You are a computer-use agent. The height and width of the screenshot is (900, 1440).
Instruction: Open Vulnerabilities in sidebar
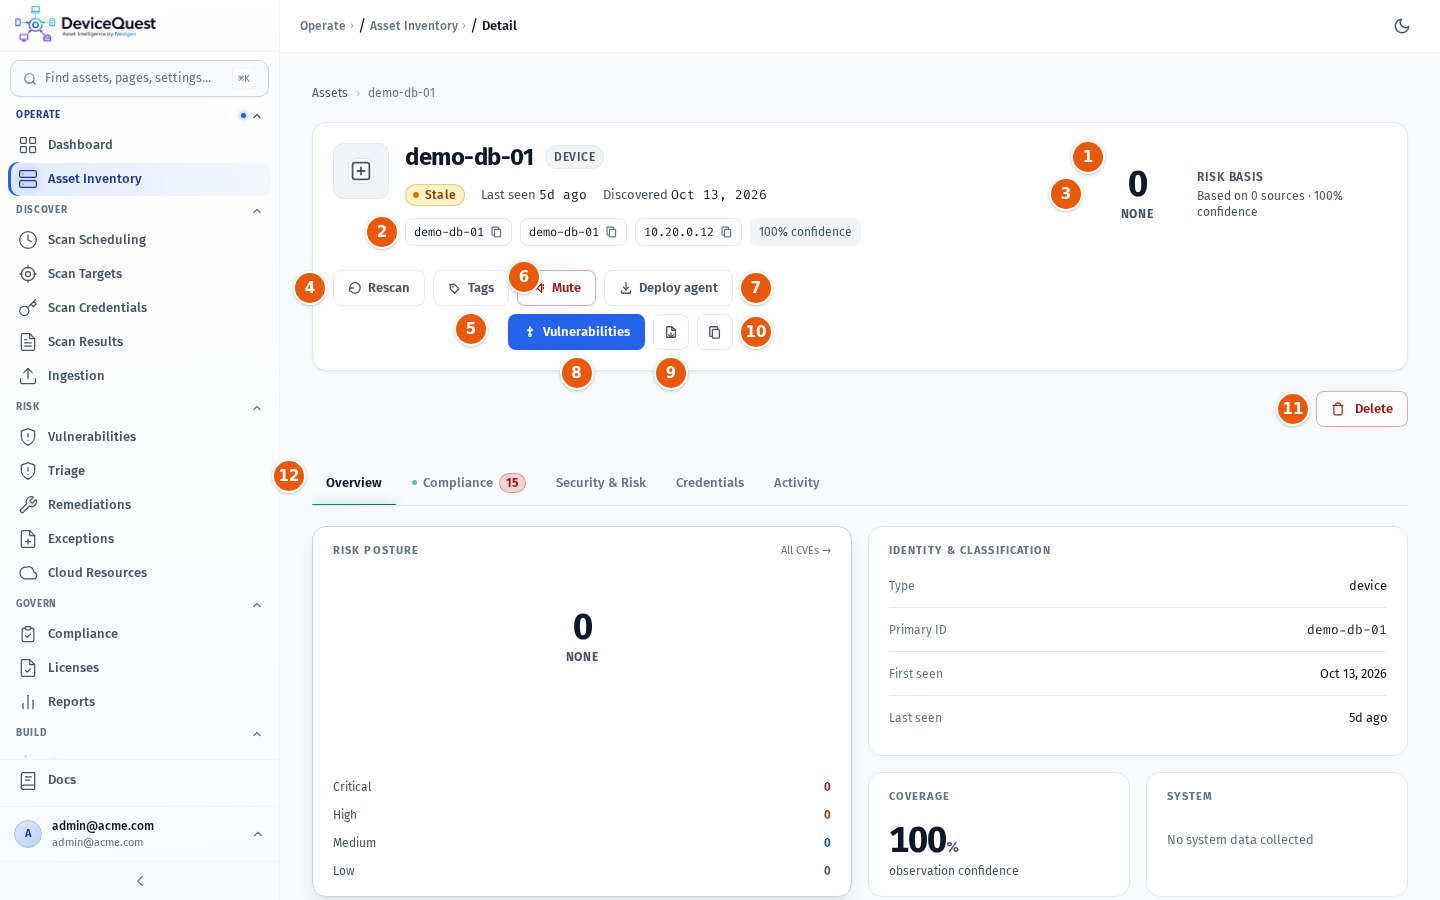coord(139,437)
